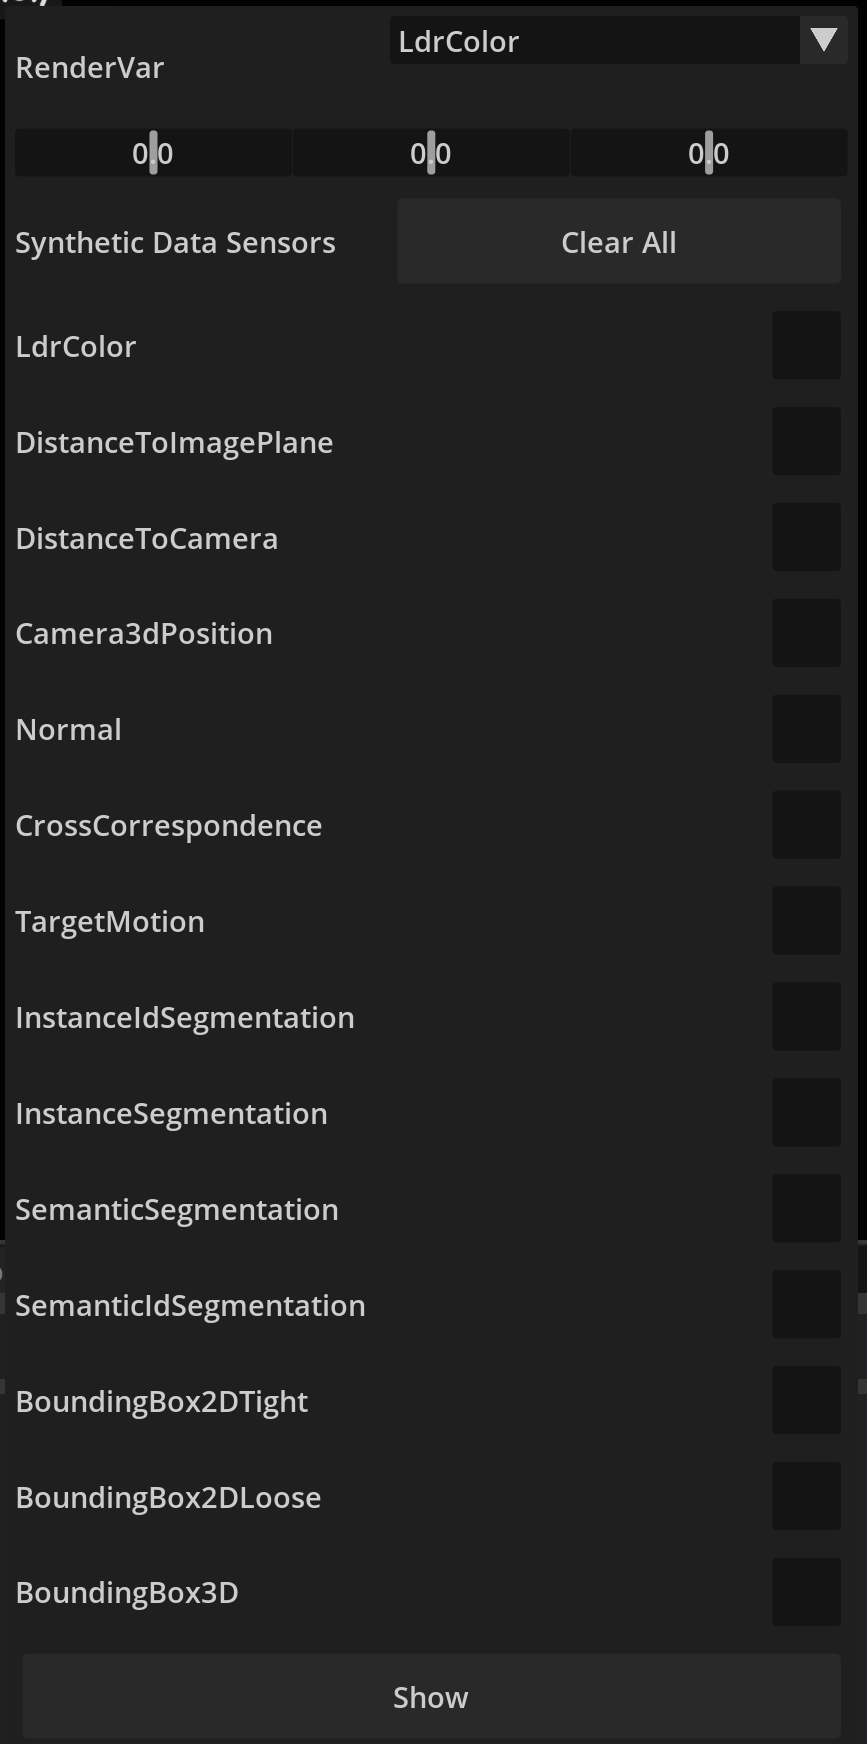Check the DistanceToCamera sensor box

pyautogui.click(x=806, y=537)
